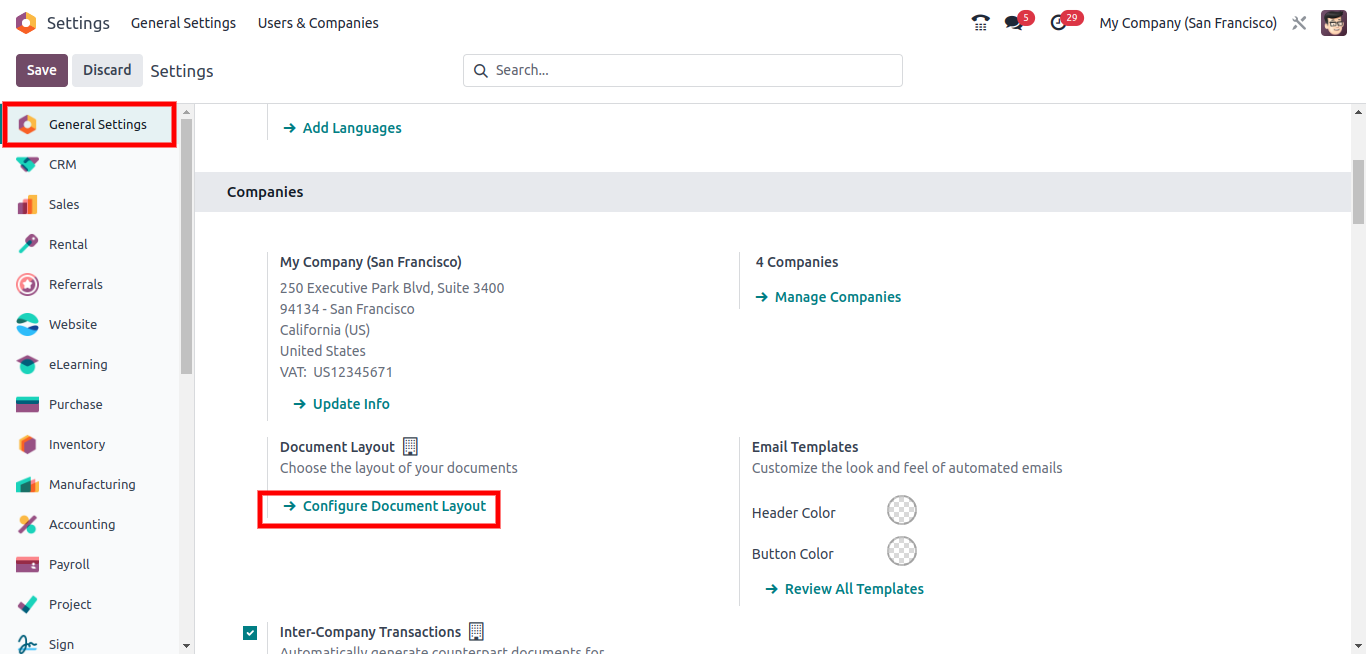1366x654 pixels.
Task: Select the Referrals icon in sidebar
Action: [x=28, y=284]
